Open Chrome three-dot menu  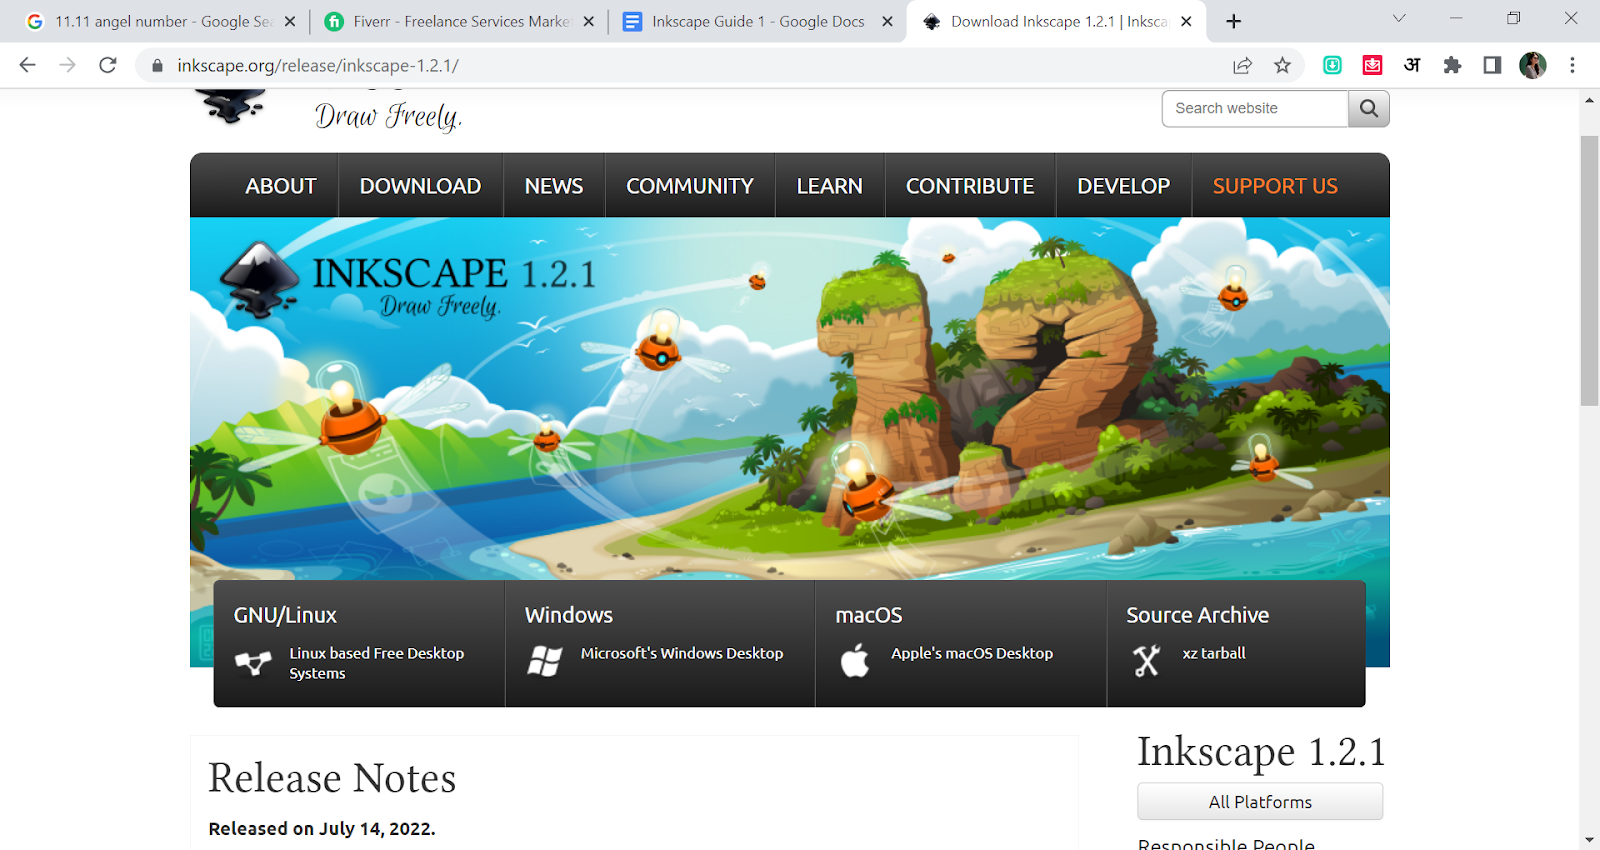1572,65
